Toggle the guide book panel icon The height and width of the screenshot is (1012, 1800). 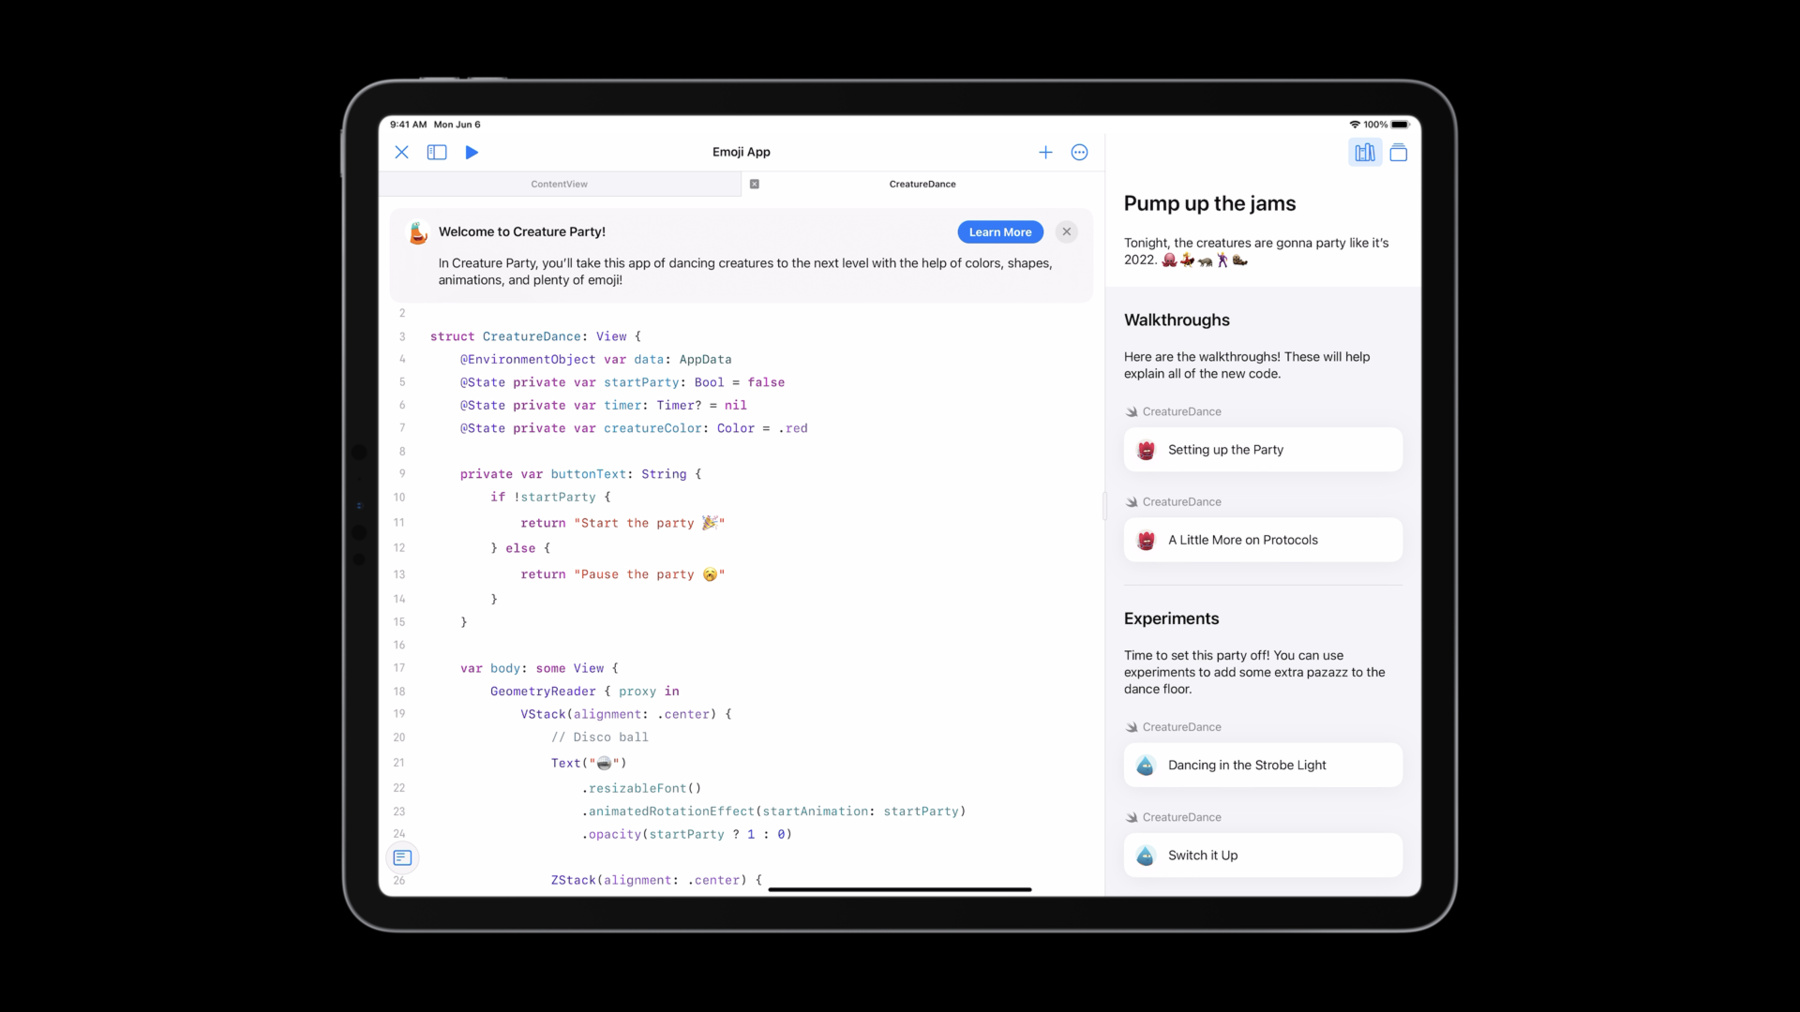(1364, 152)
